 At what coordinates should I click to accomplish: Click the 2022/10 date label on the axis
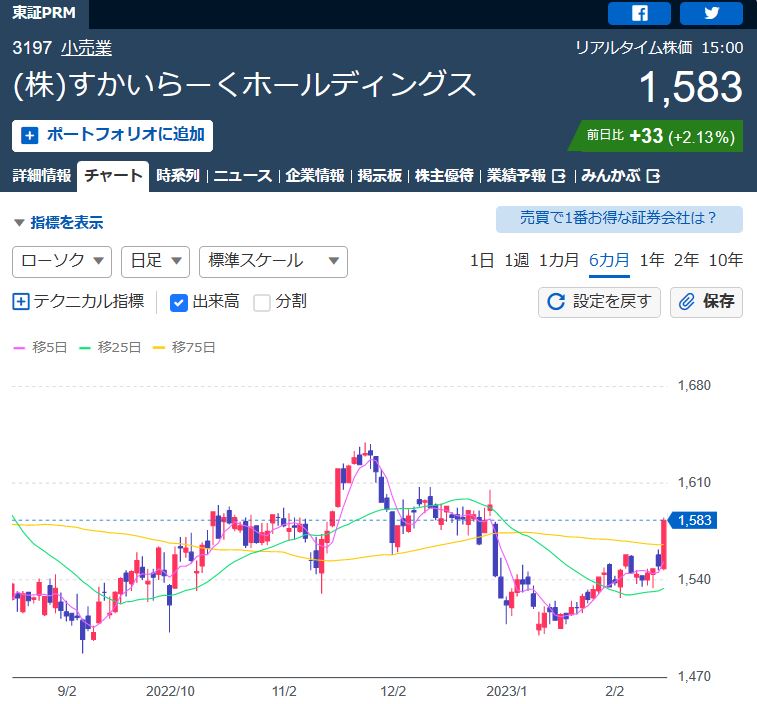point(170,691)
